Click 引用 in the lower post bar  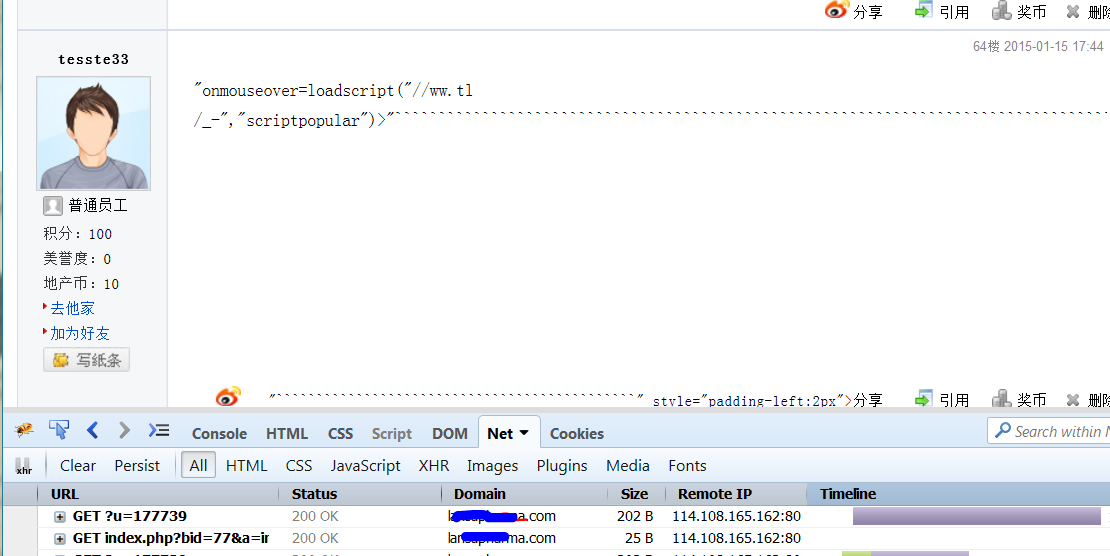pyautogui.click(x=954, y=400)
